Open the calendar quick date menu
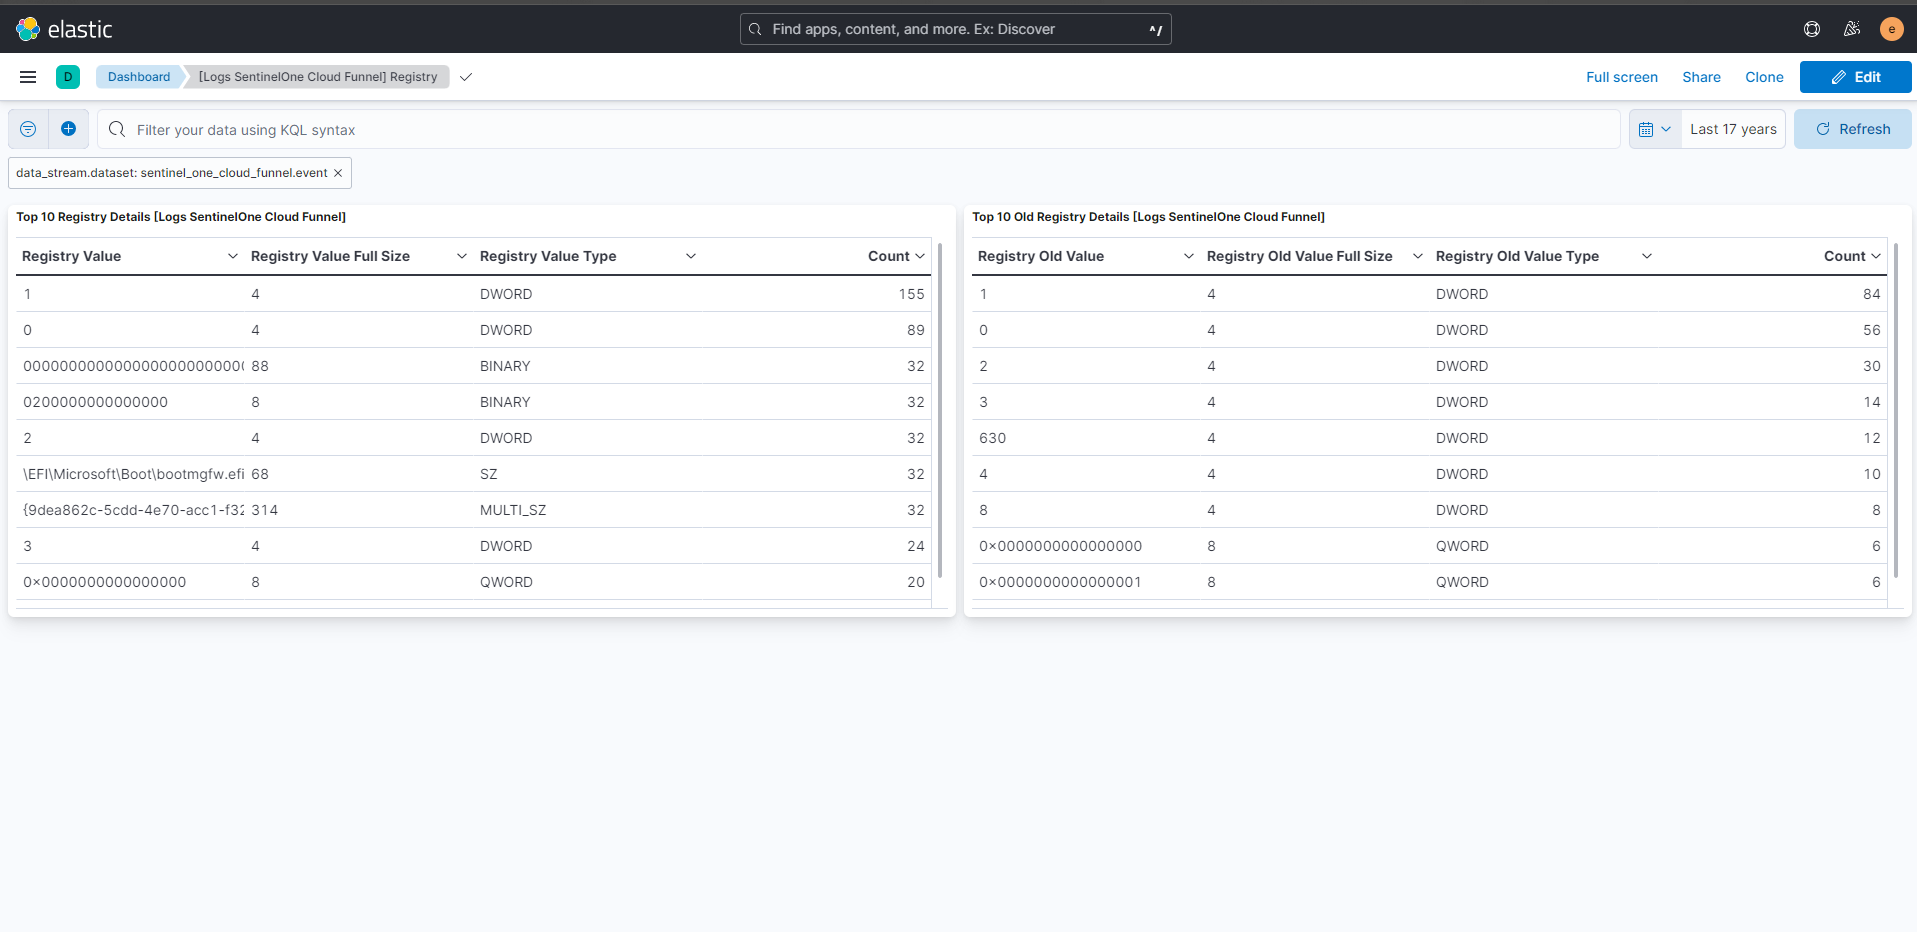The image size is (1917, 932). [1655, 129]
